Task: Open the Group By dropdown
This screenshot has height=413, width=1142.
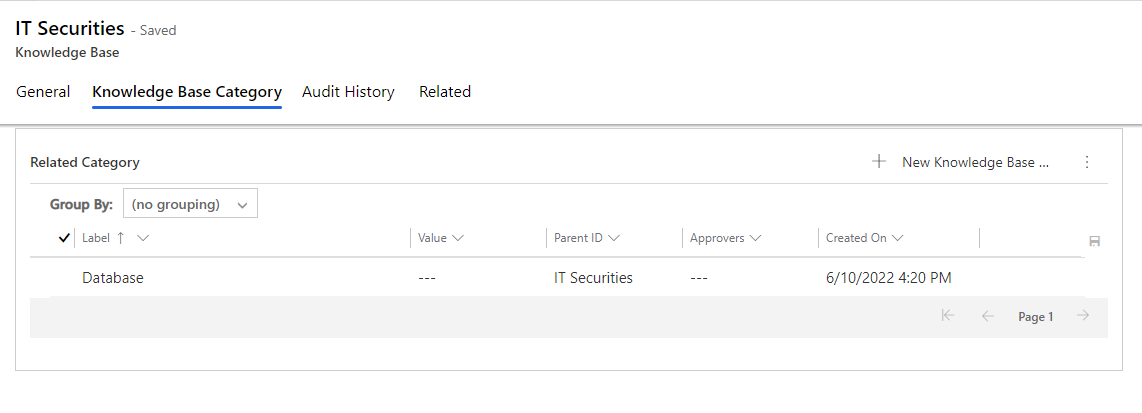Action: click(190, 205)
